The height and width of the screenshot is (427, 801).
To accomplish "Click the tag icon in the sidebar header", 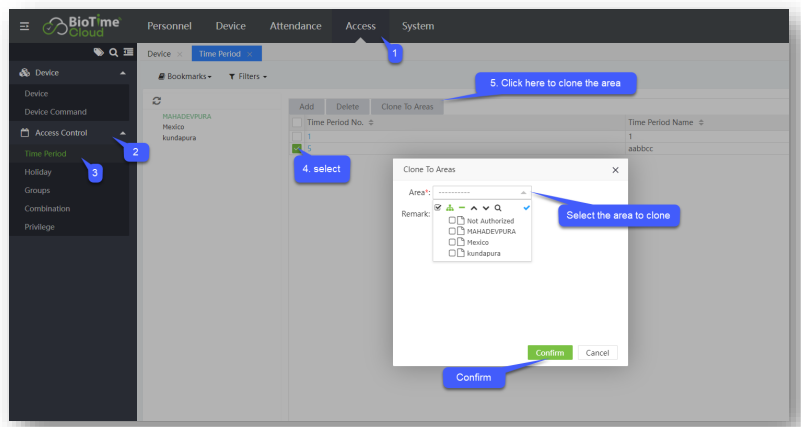I will [98, 53].
